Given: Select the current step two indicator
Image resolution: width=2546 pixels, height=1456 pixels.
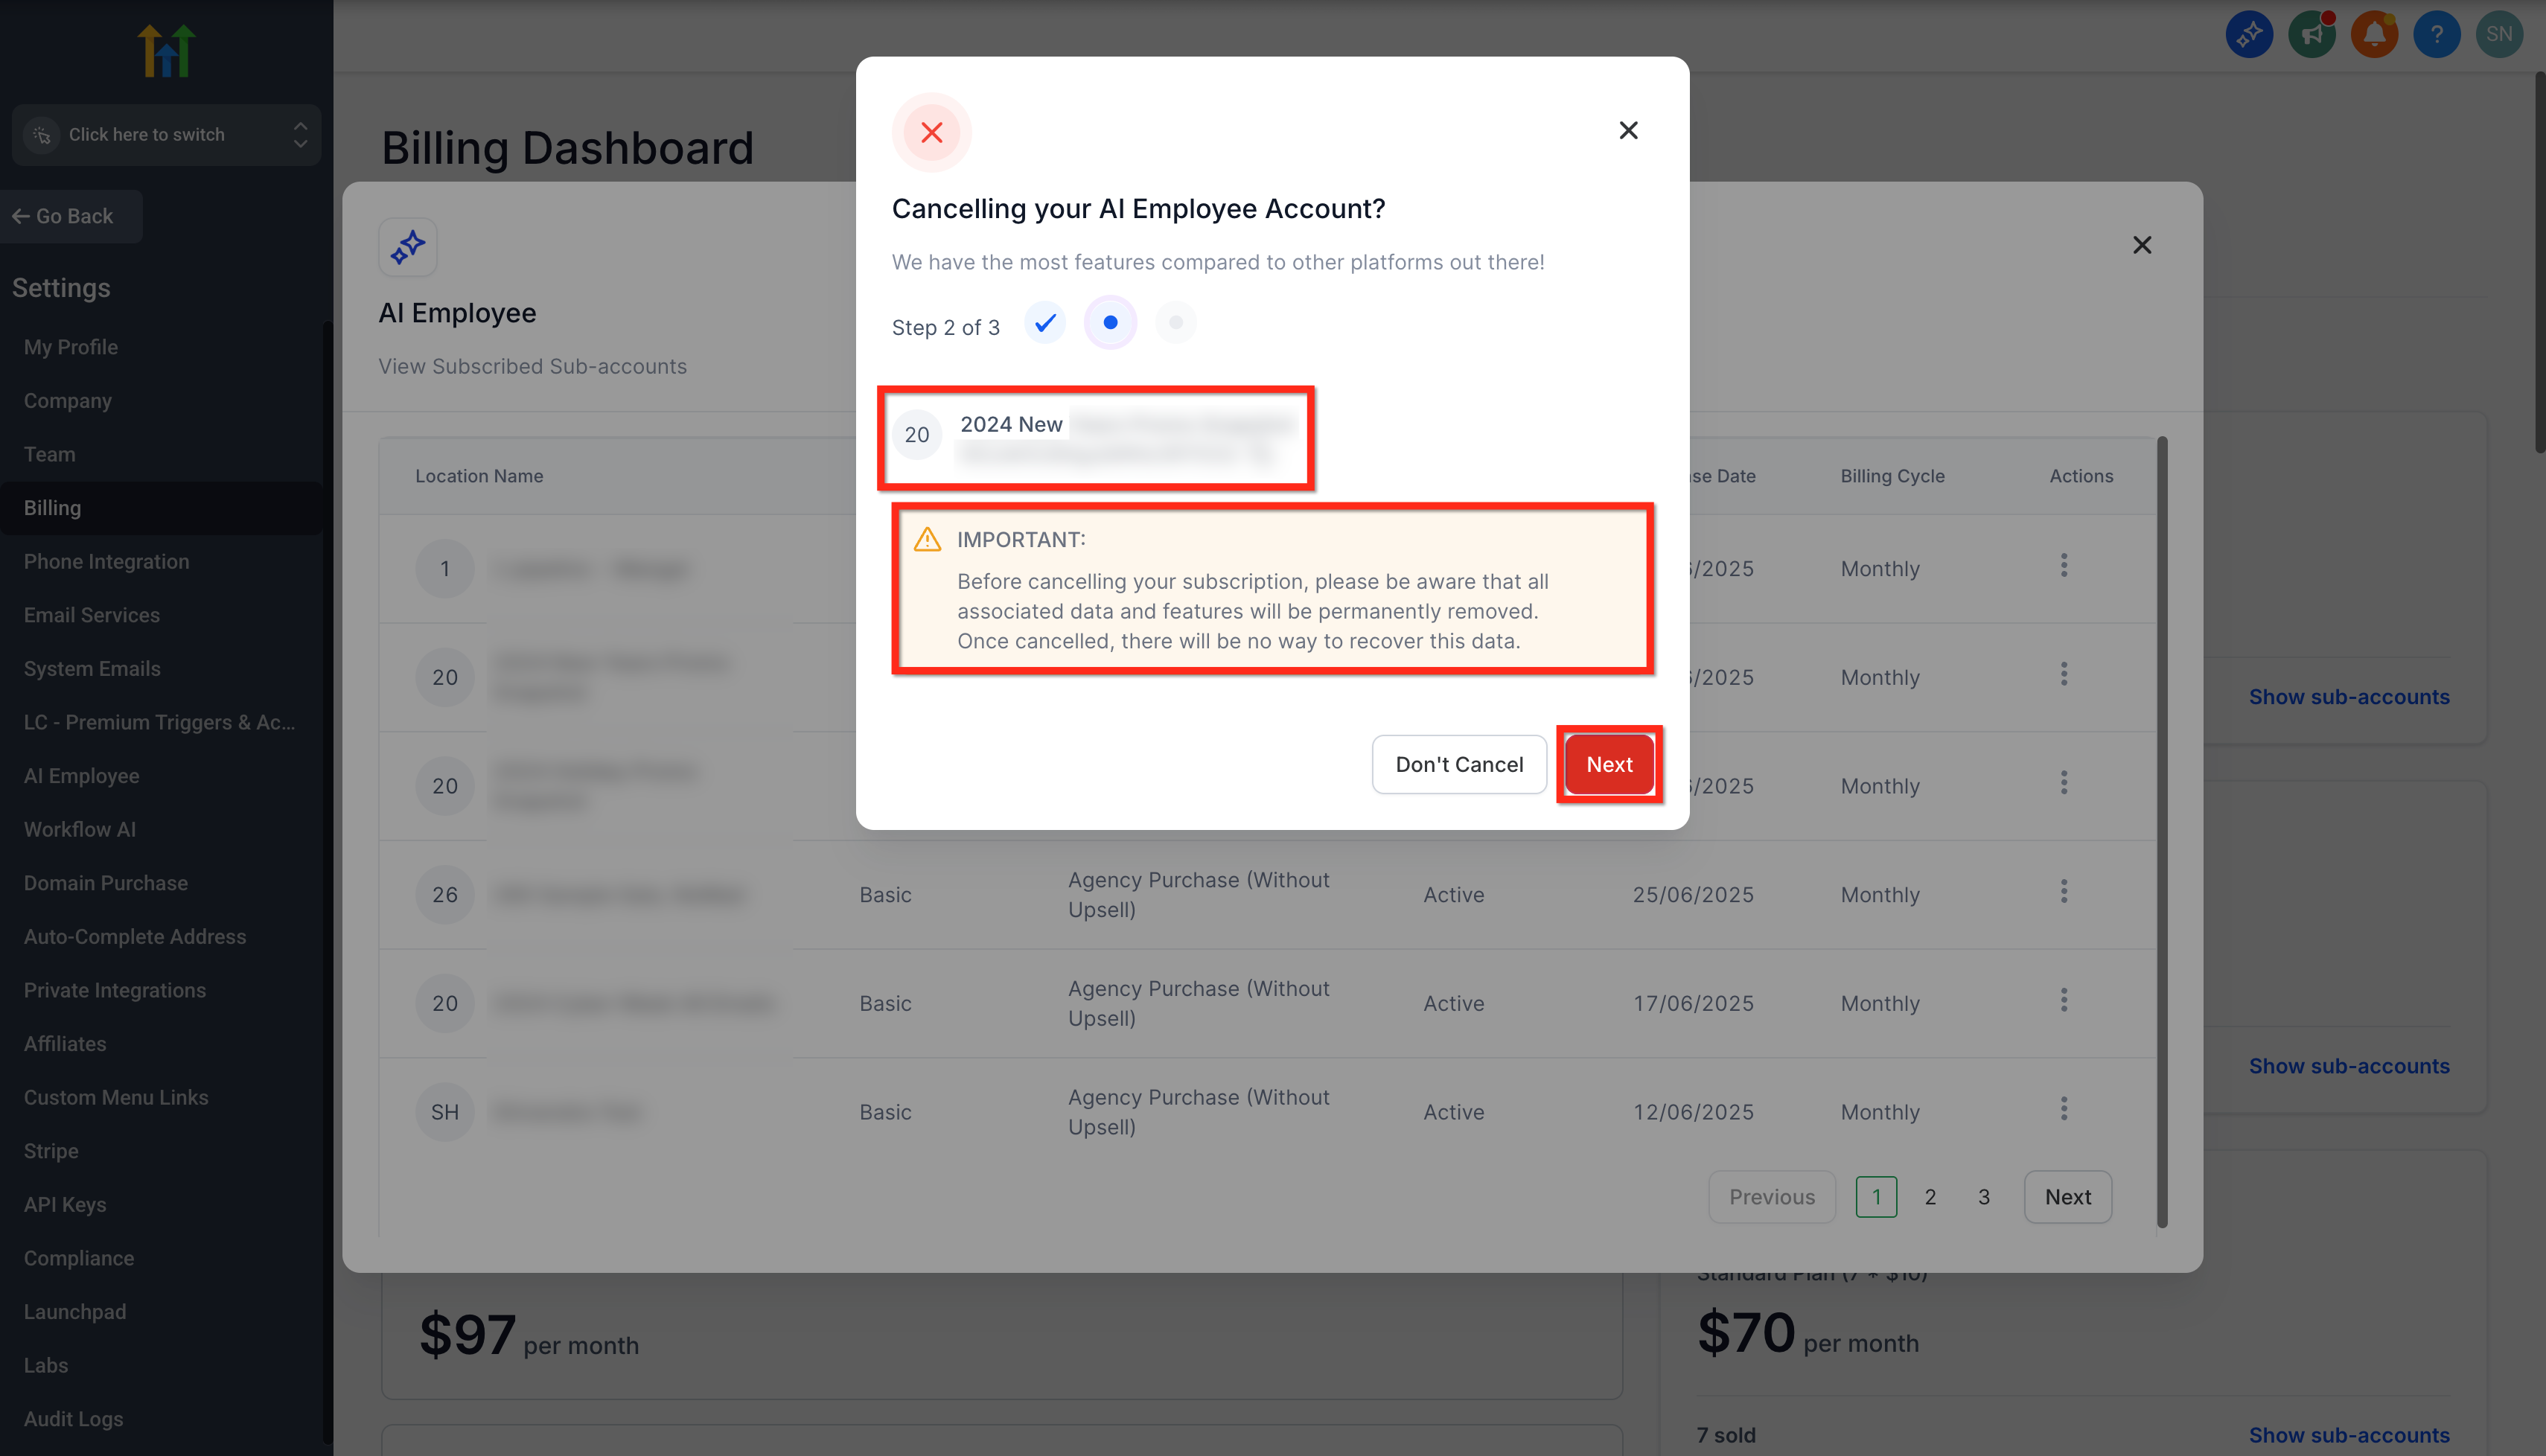Looking at the screenshot, I should click(1110, 323).
